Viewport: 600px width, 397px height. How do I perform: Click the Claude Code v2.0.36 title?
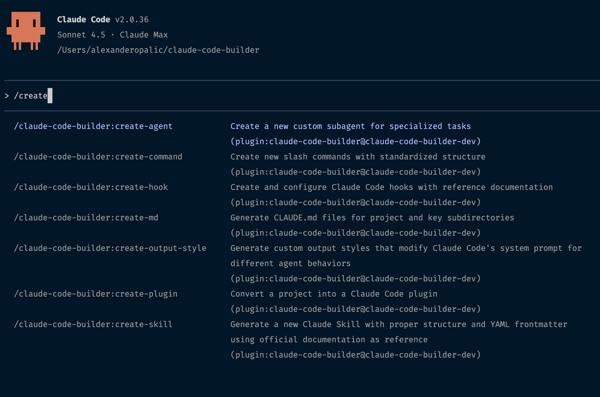coord(103,19)
